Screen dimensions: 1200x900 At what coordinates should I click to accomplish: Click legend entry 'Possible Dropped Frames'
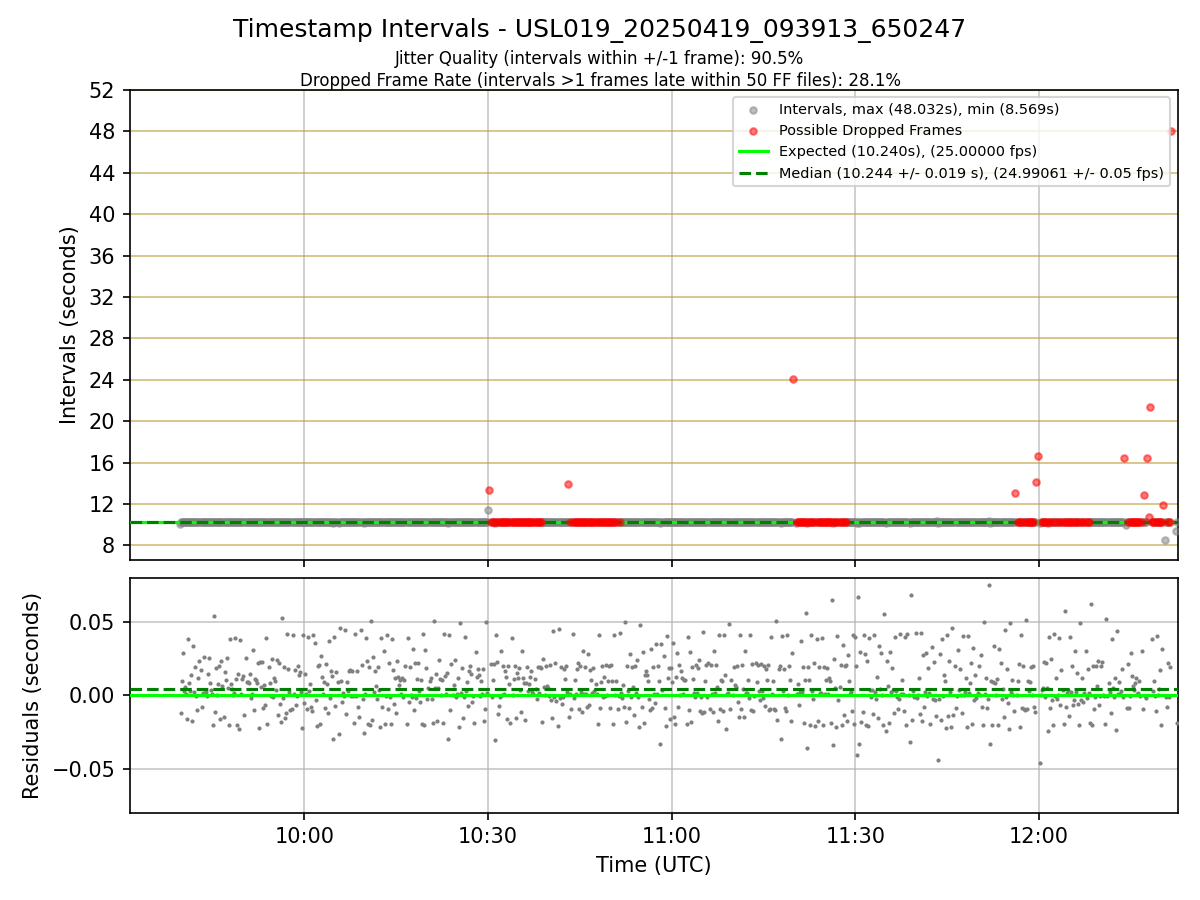click(870, 130)
